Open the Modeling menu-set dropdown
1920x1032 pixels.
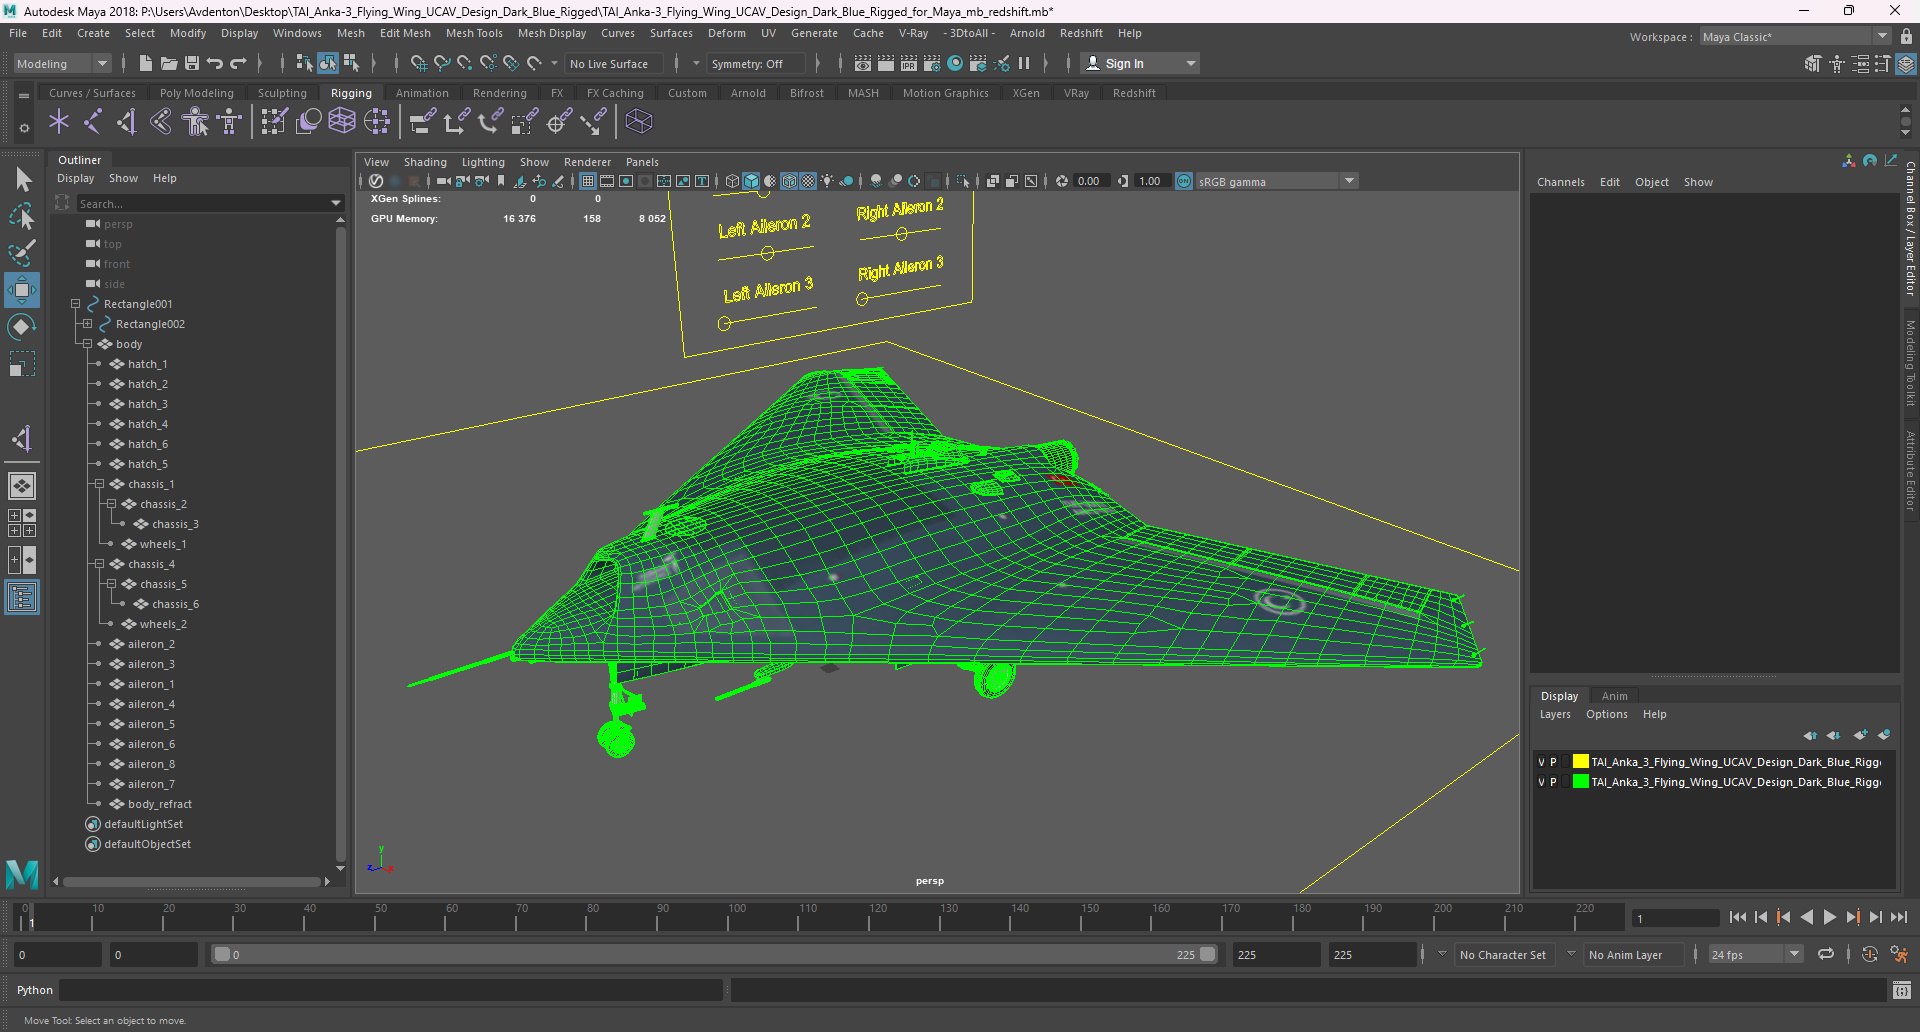click(x=62, y=63)
